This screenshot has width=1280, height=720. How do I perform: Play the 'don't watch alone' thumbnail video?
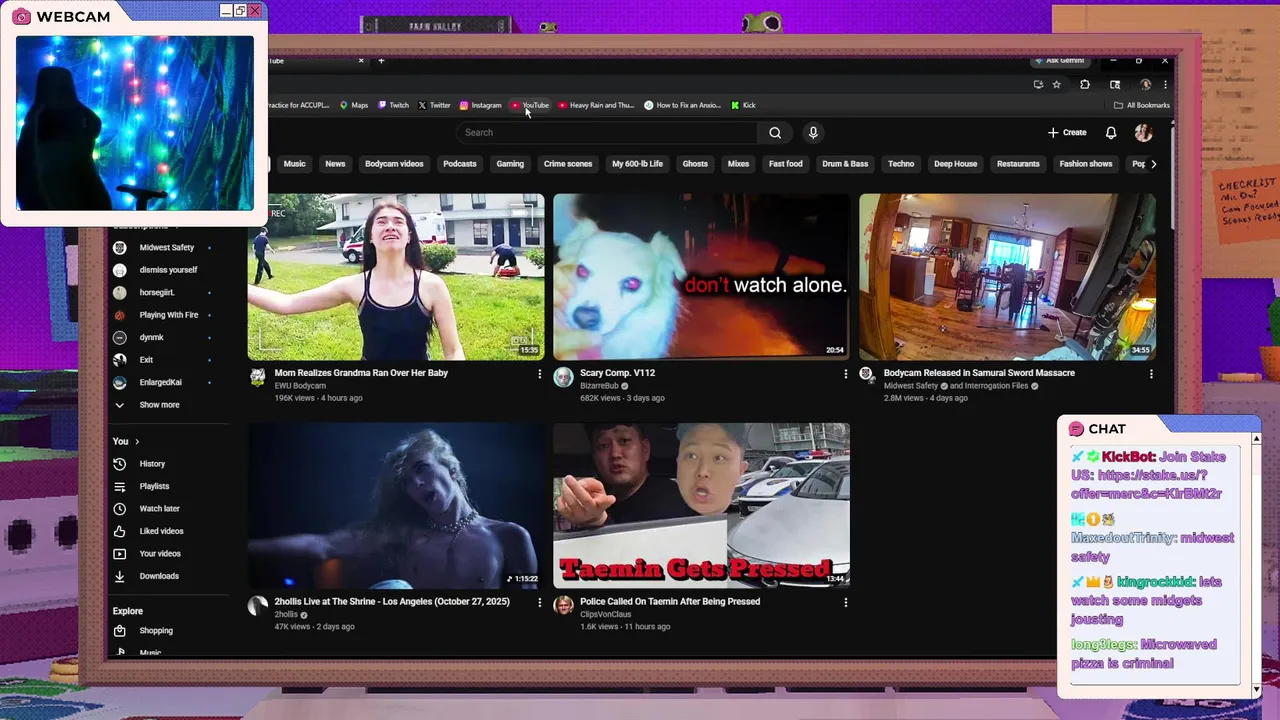pos(701,277)
